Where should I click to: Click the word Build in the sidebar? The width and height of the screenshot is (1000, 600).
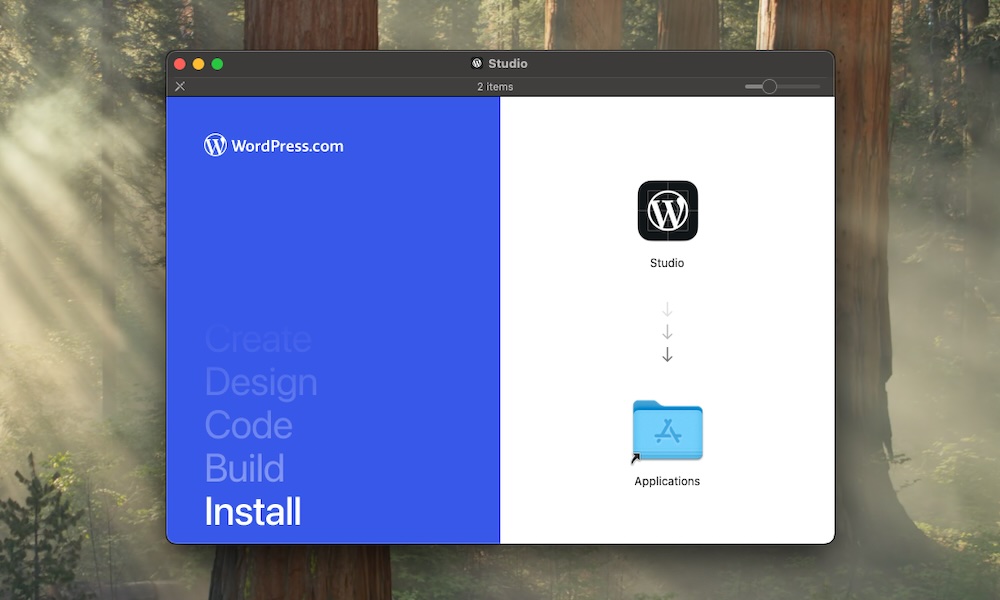click(244, 468)
